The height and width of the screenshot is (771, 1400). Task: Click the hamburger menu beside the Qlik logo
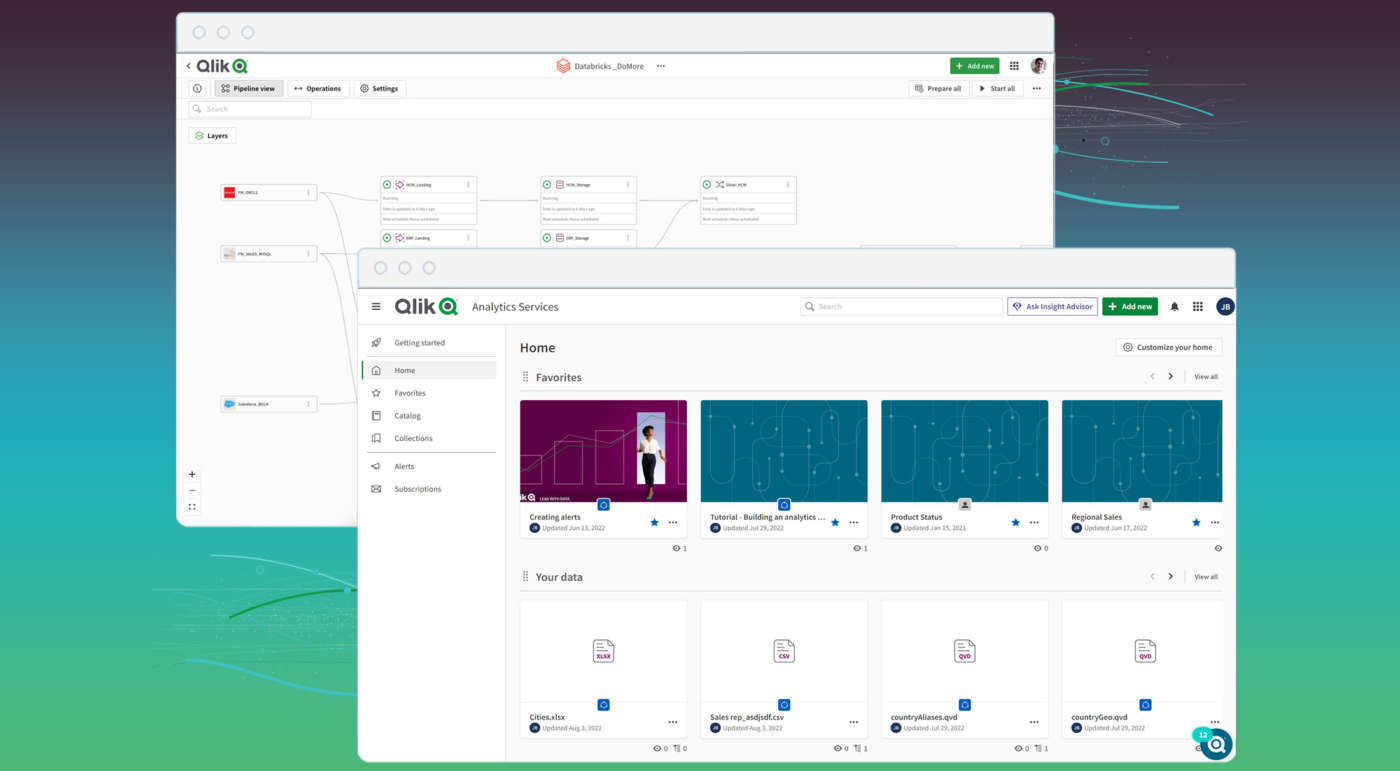click(376, 307)
